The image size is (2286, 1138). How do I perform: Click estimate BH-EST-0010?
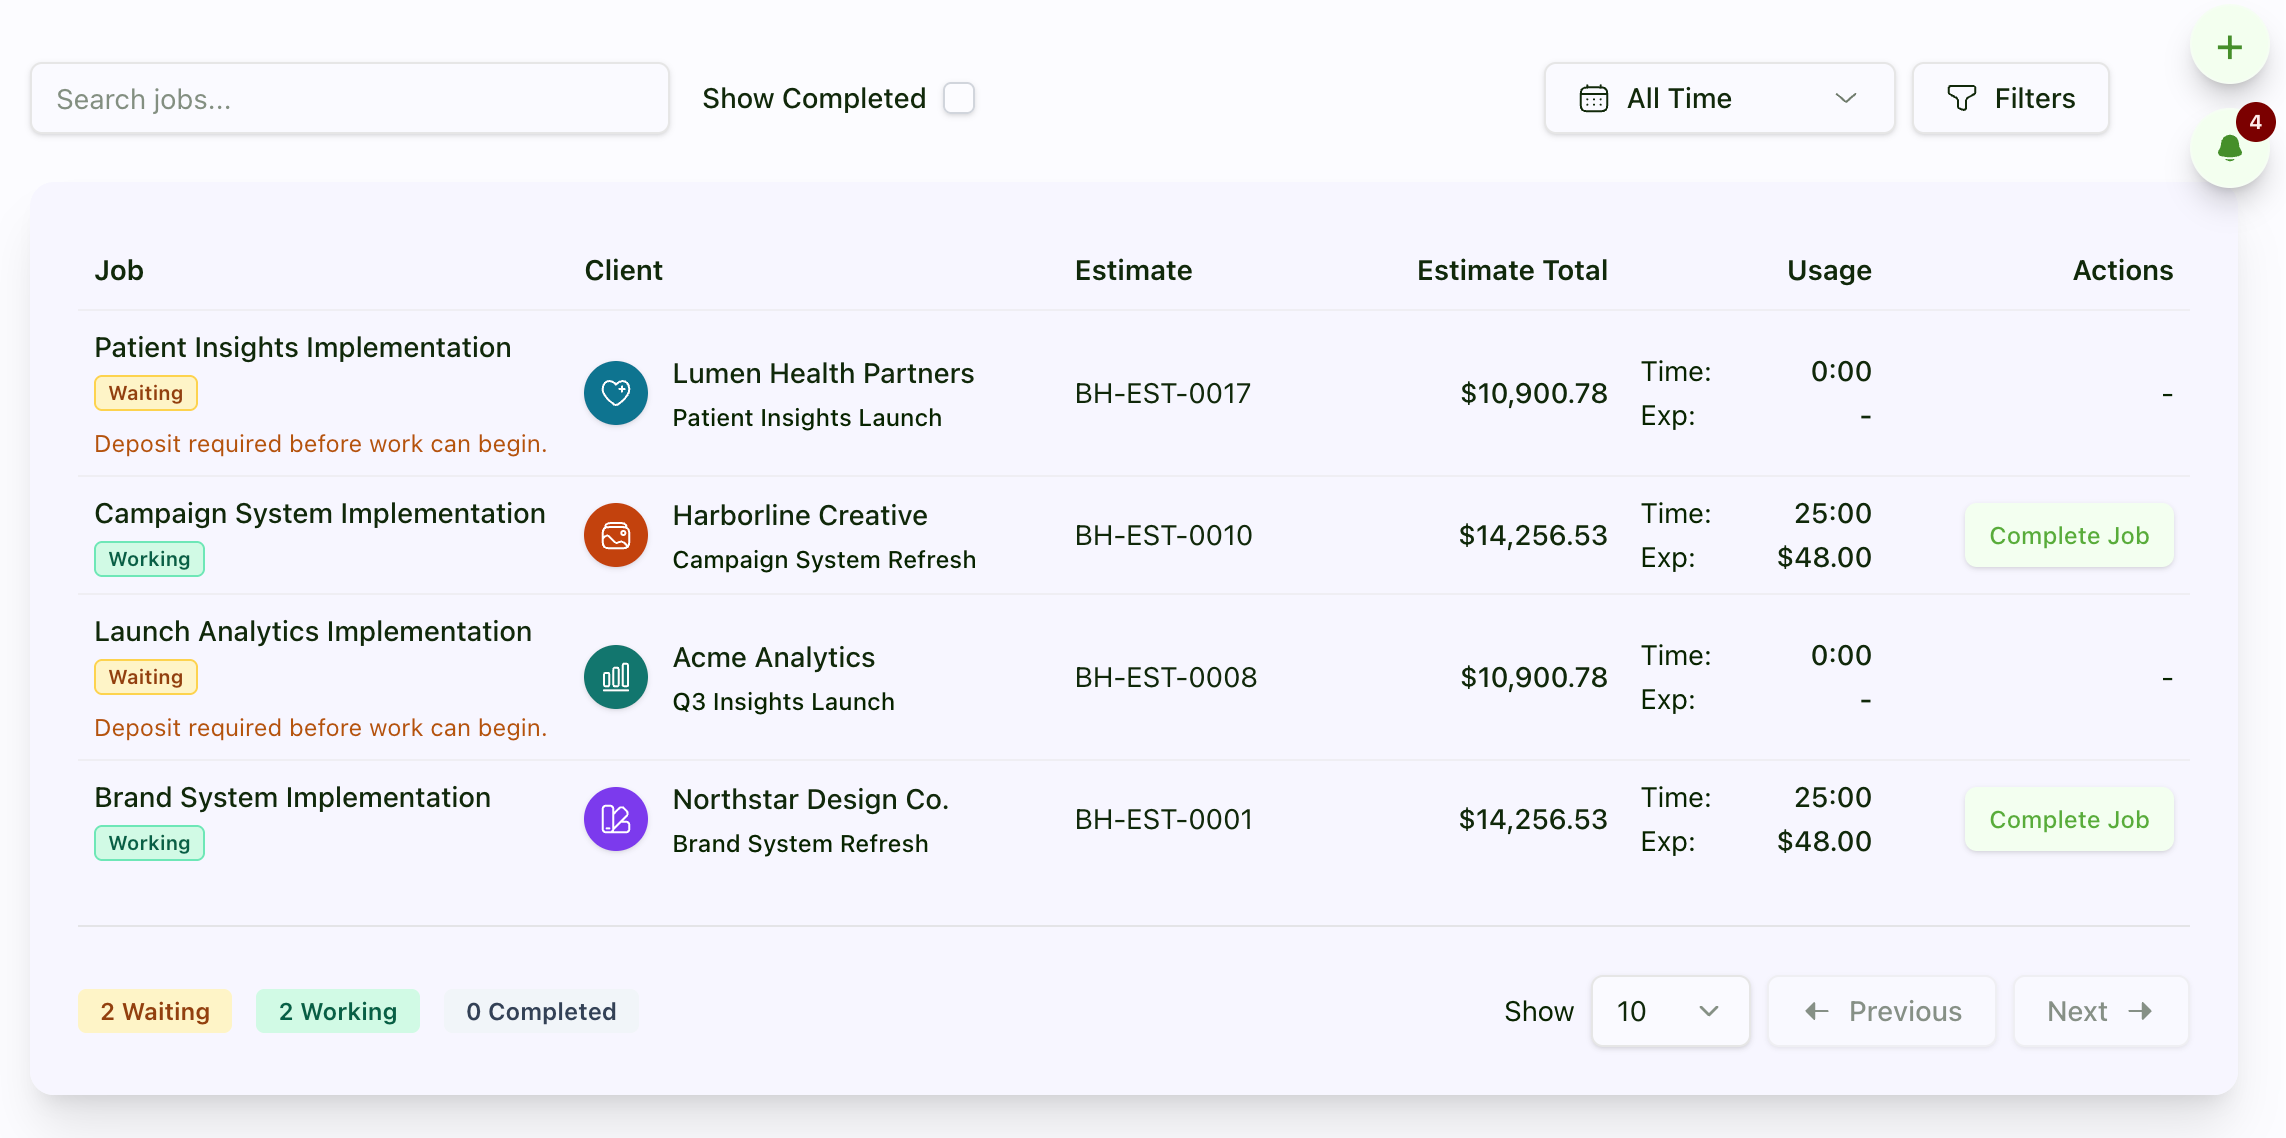[1164, 535]
